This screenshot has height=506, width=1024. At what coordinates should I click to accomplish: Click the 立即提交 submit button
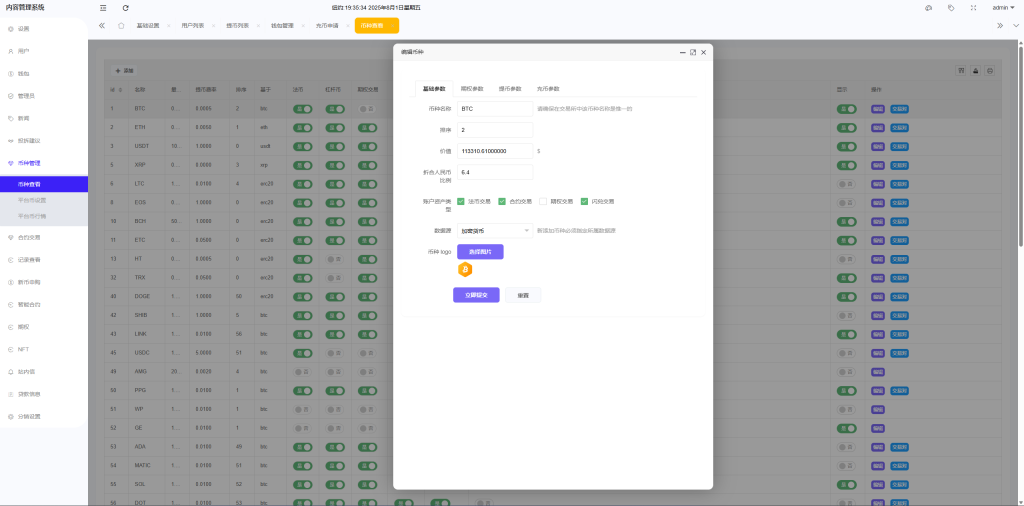click(x=476, y=295)
